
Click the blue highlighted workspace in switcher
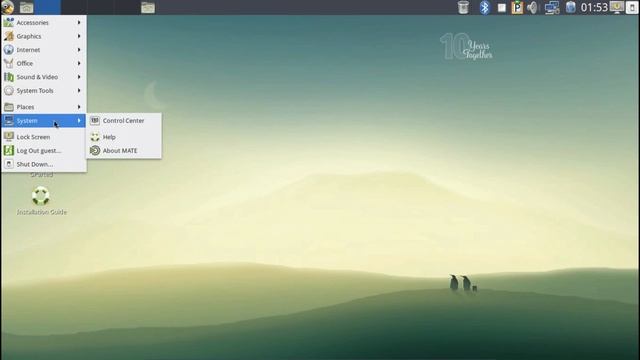click(47, 7)
